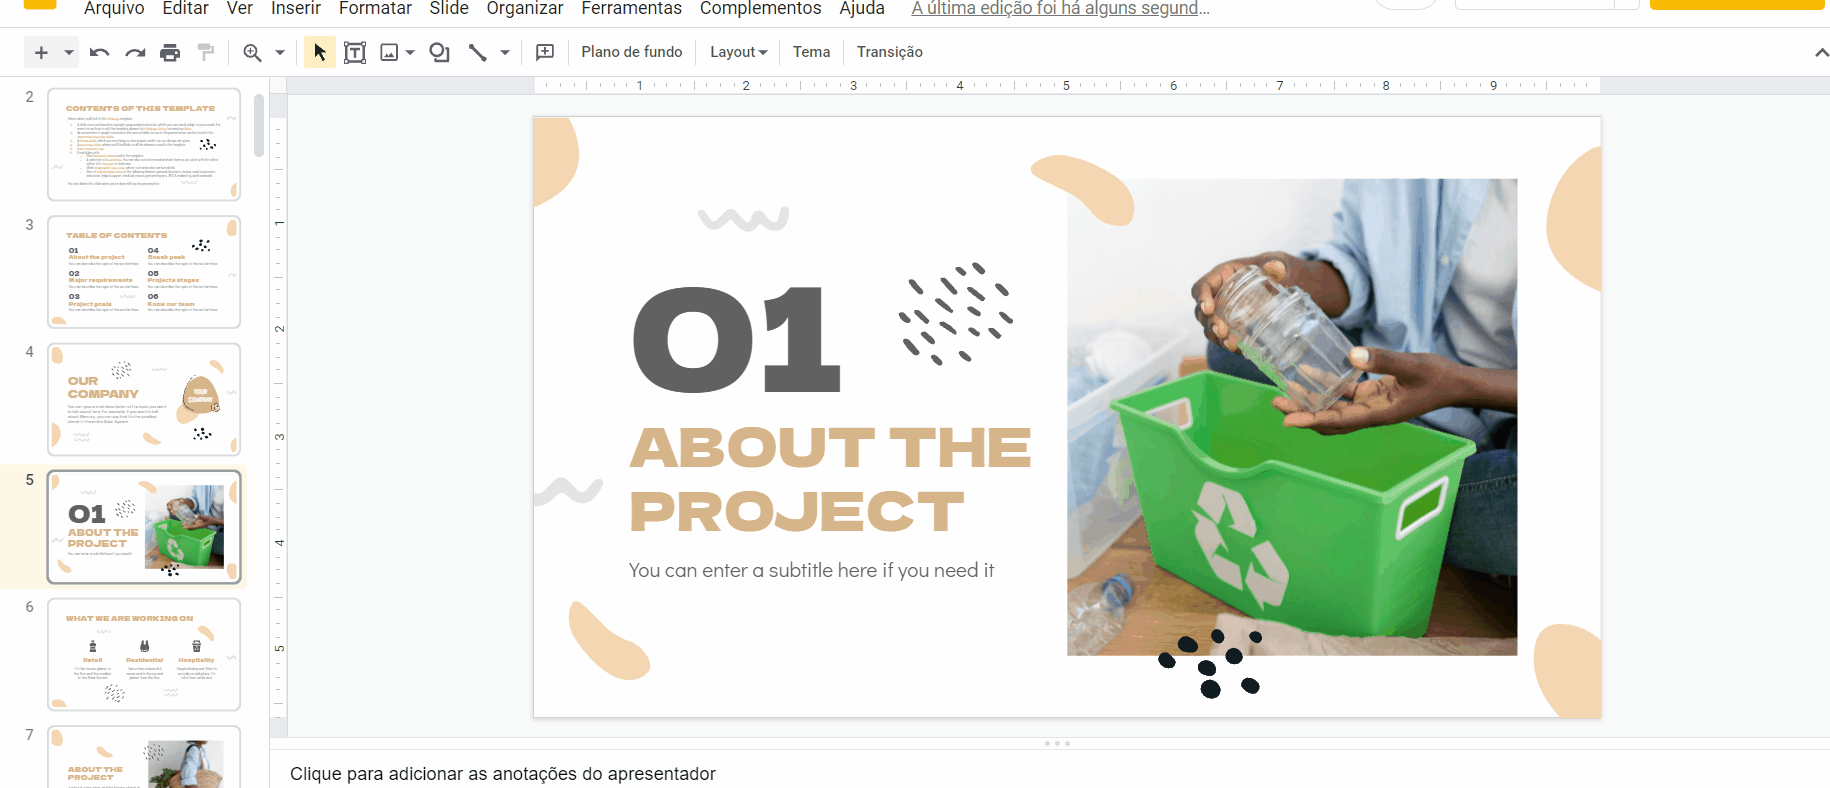
Task: Open the Complementos menu
Action: pyautogui.click(x=760, y=9)
